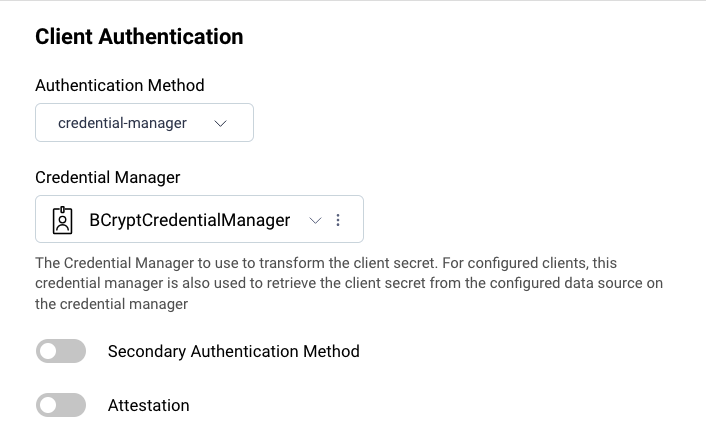Click the Credential Manager help description
Image resolution: width=706 pixels, height=445 pixels.
coord(349,283)
